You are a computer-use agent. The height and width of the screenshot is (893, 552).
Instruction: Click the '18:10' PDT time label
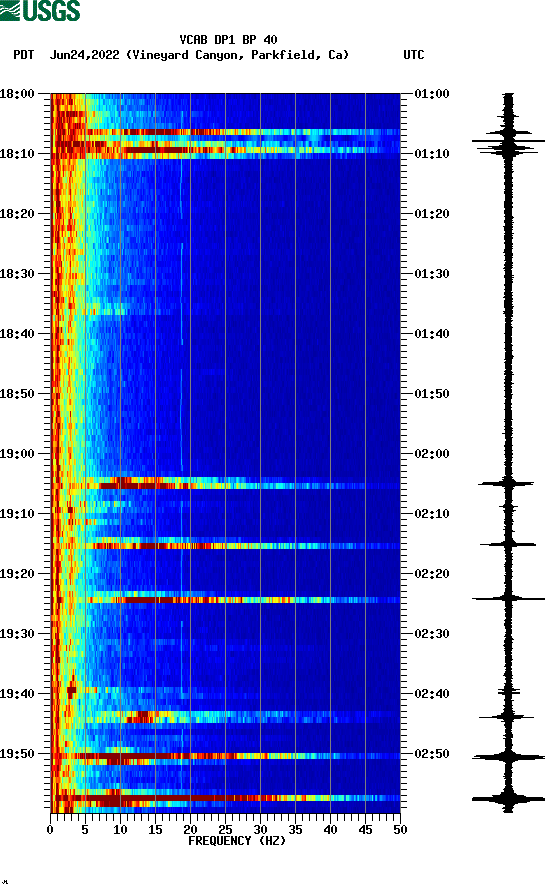click(x=17, y=154)
